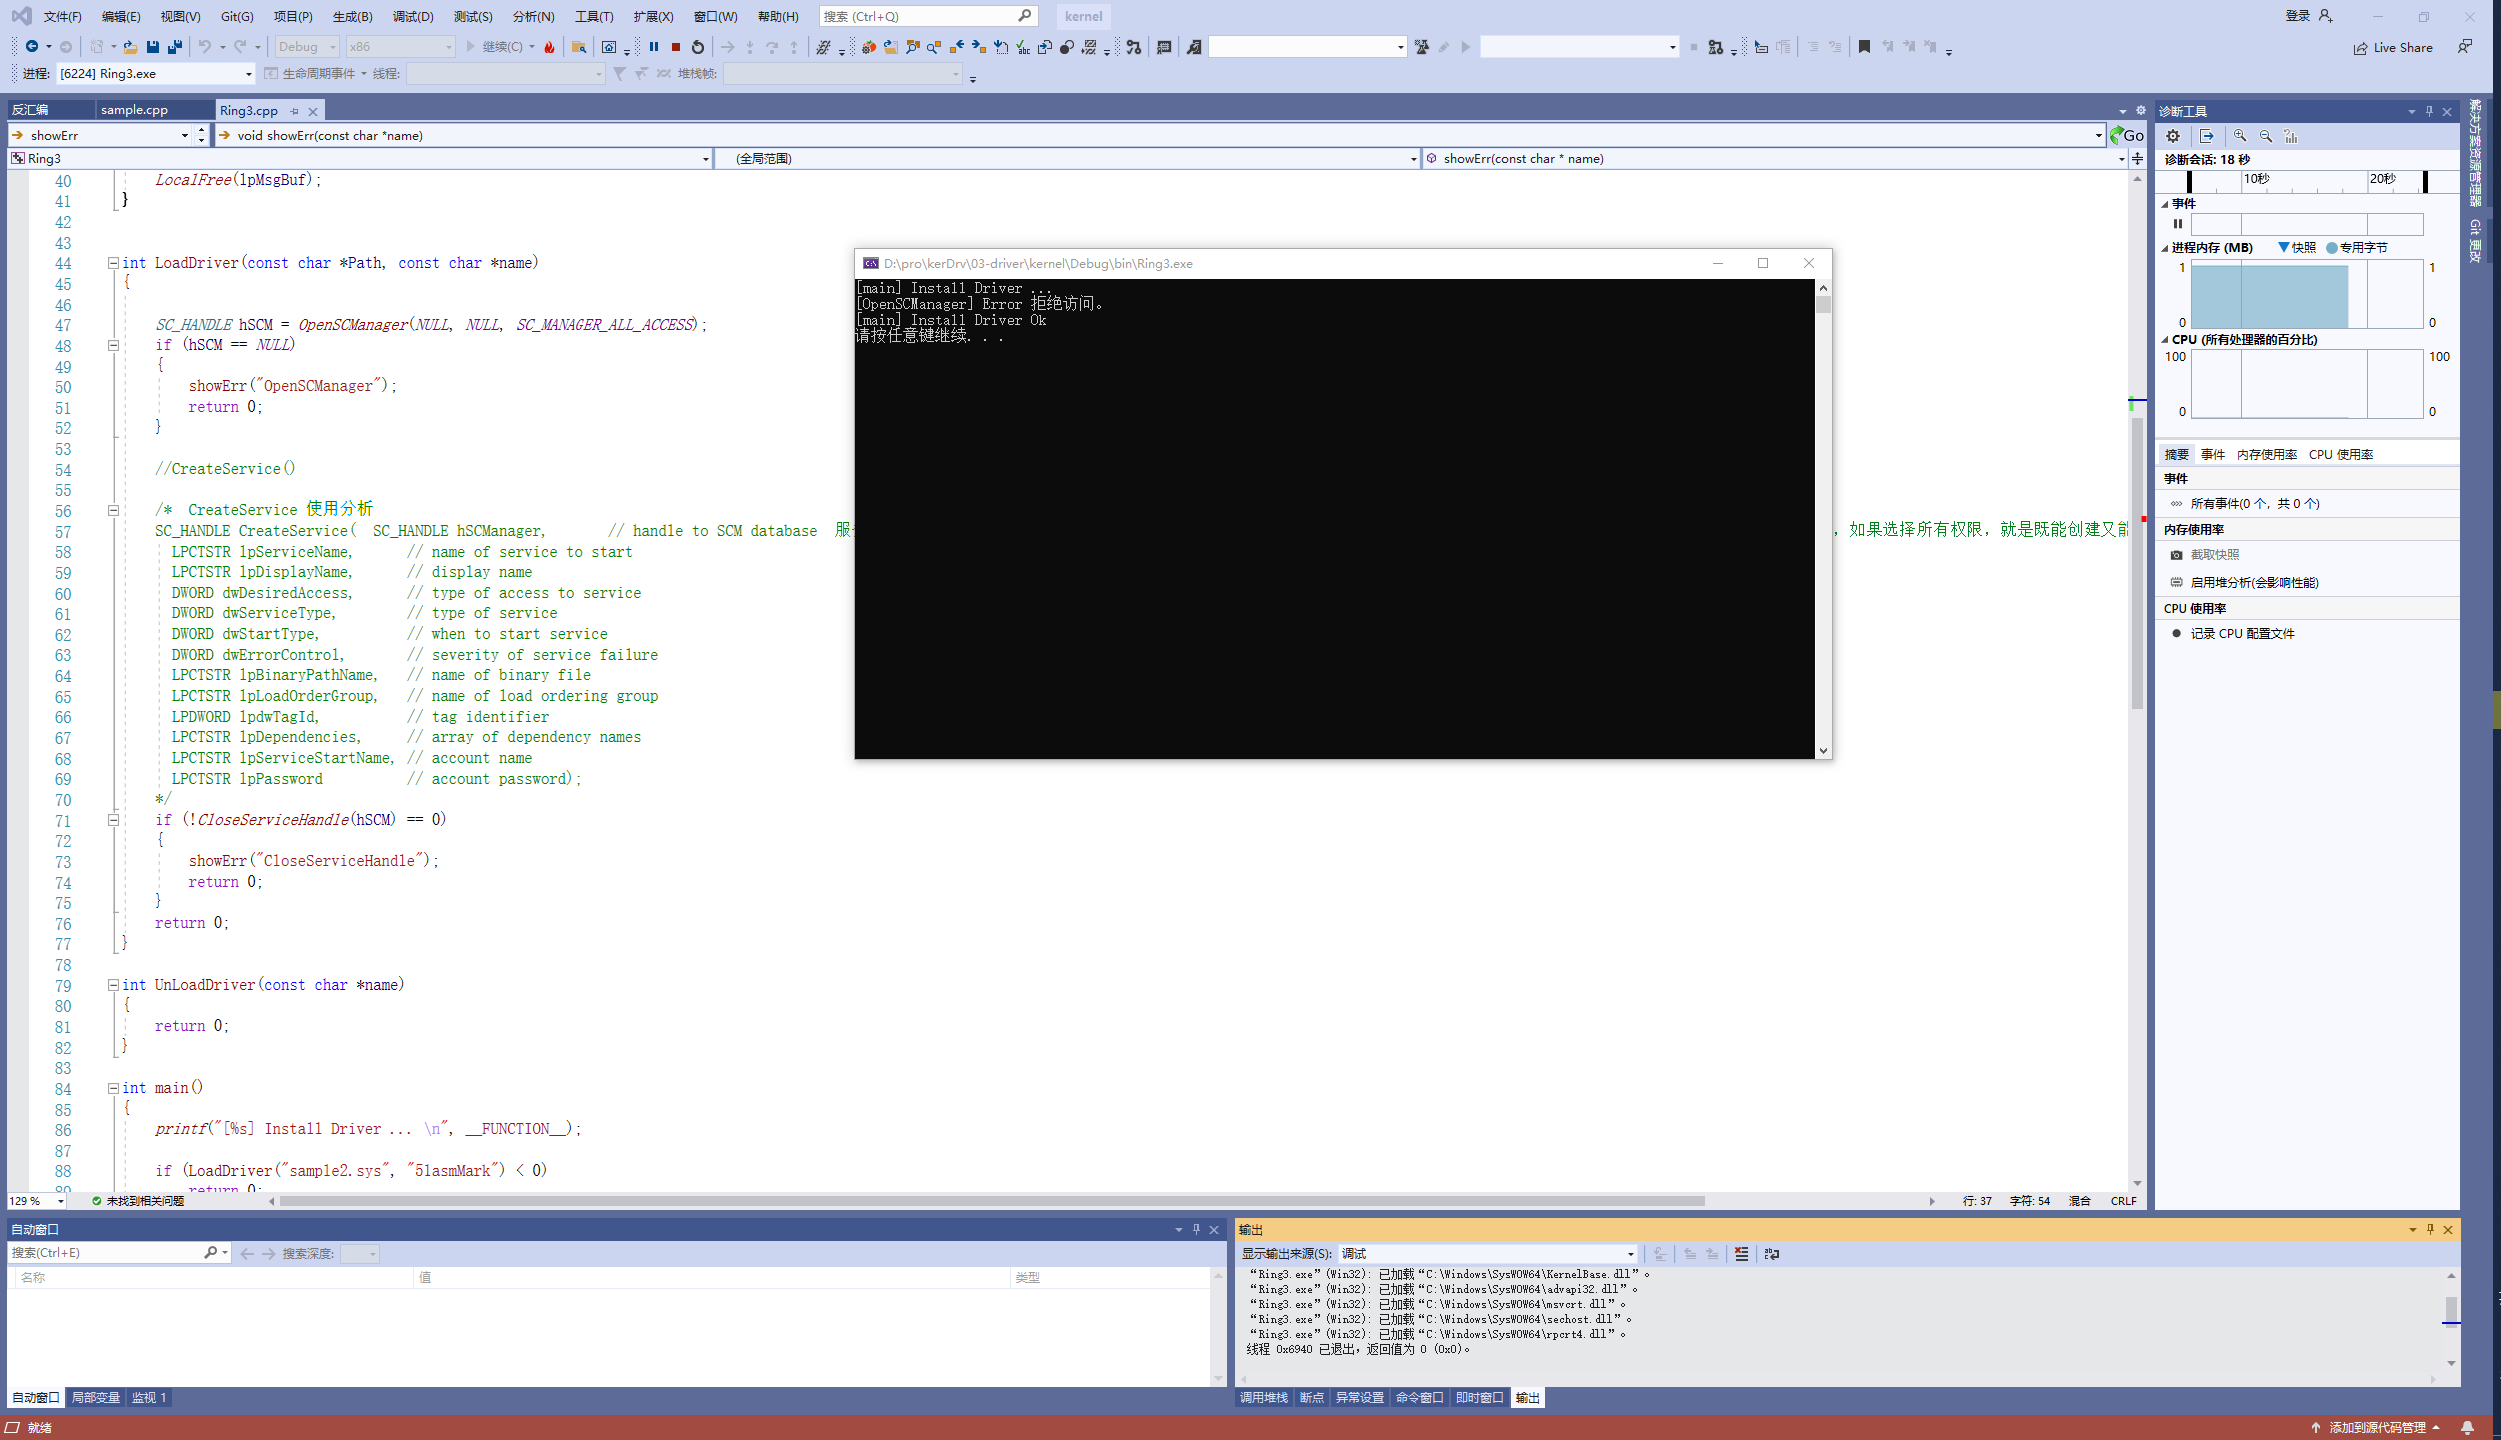The width and height of the screenshot is (2501, 1440).
Task: Click the Restart debugging icon
Action: pyautogui.click(x=698, y=47)
